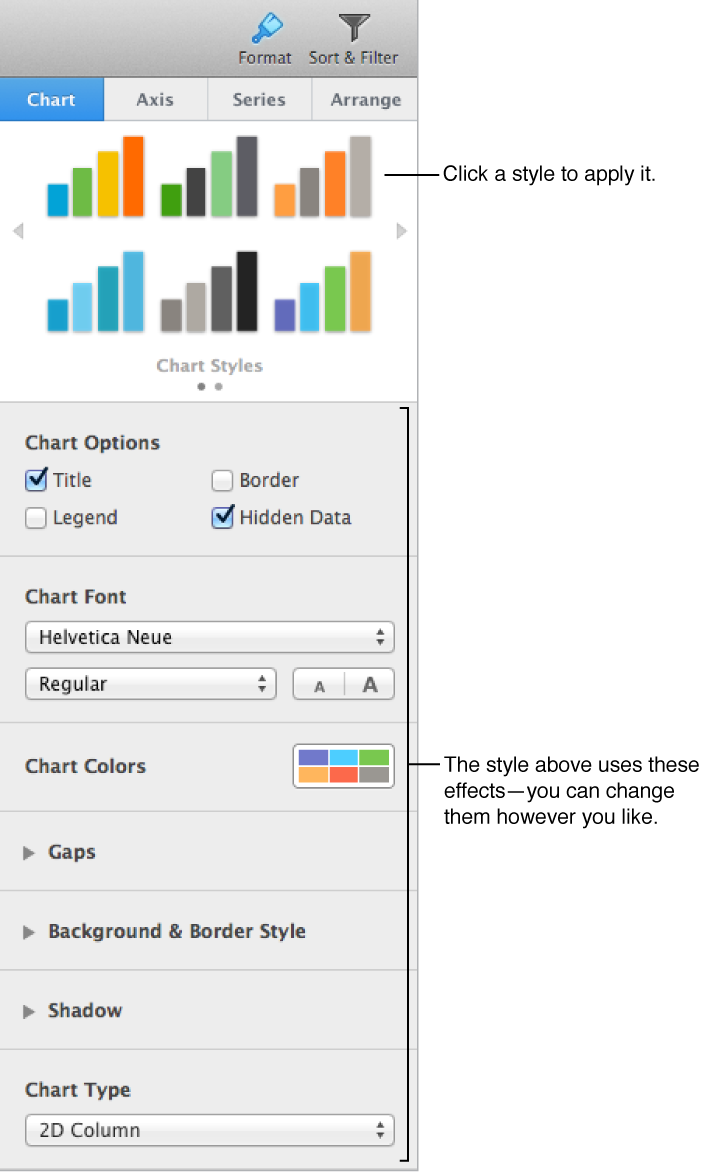Open the Chart Type dropdown

pyautogui.click(x=209, y=1130)
